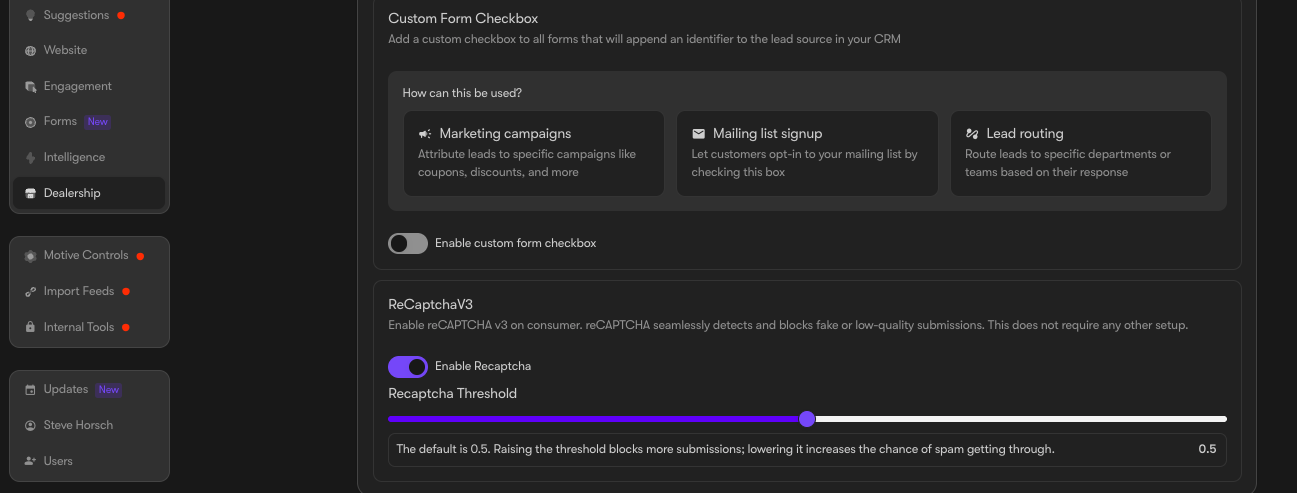Select the Marketing campaigns card
The width and height of the screenshot is (1297, 493).
(534, 153)
